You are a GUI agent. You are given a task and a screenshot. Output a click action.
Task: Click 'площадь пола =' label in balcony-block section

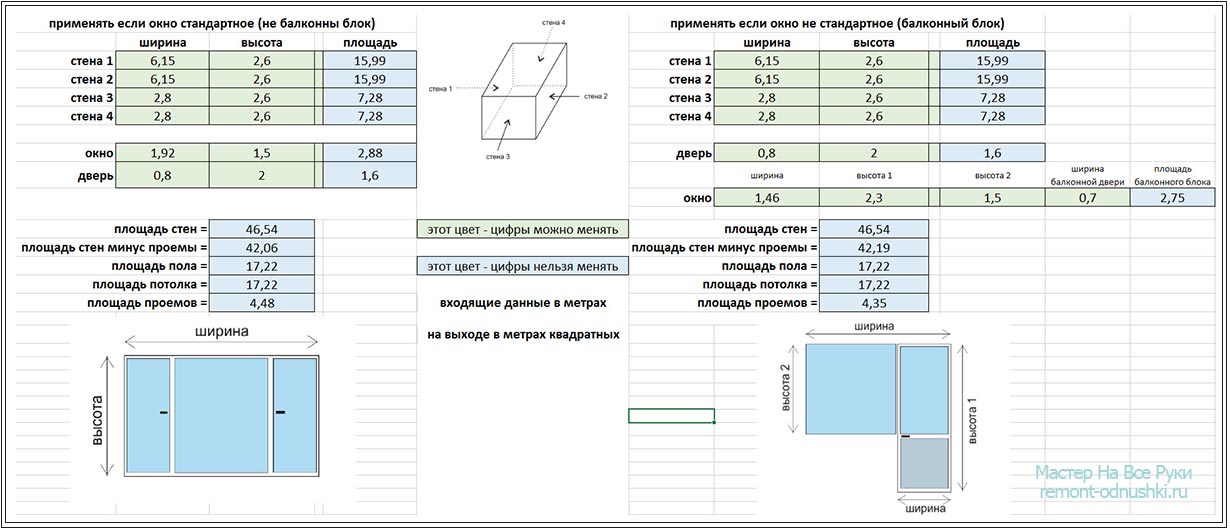pyautogui.click(x=768, y=266)
